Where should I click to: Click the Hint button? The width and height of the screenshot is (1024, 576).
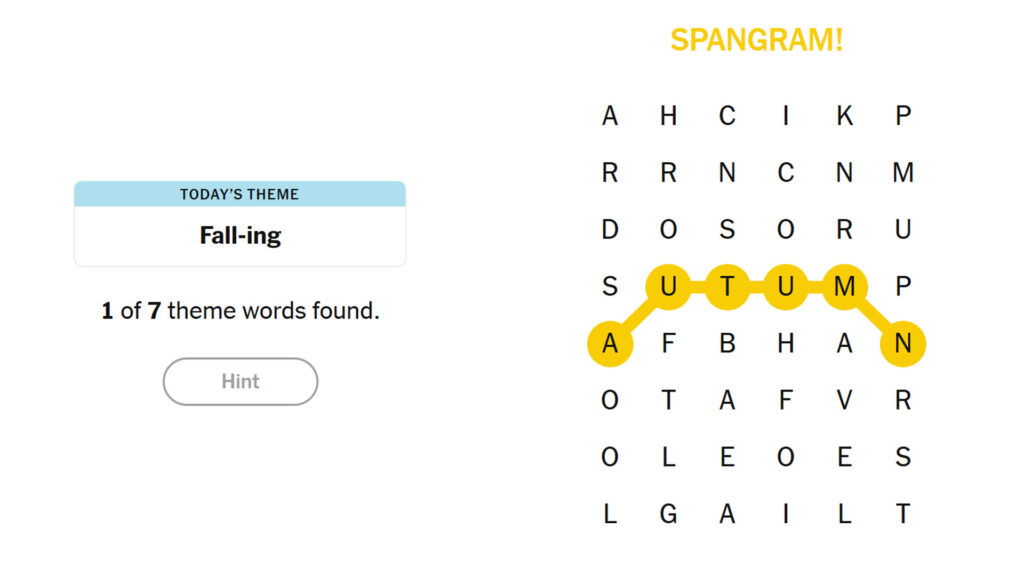coord(239,382)
